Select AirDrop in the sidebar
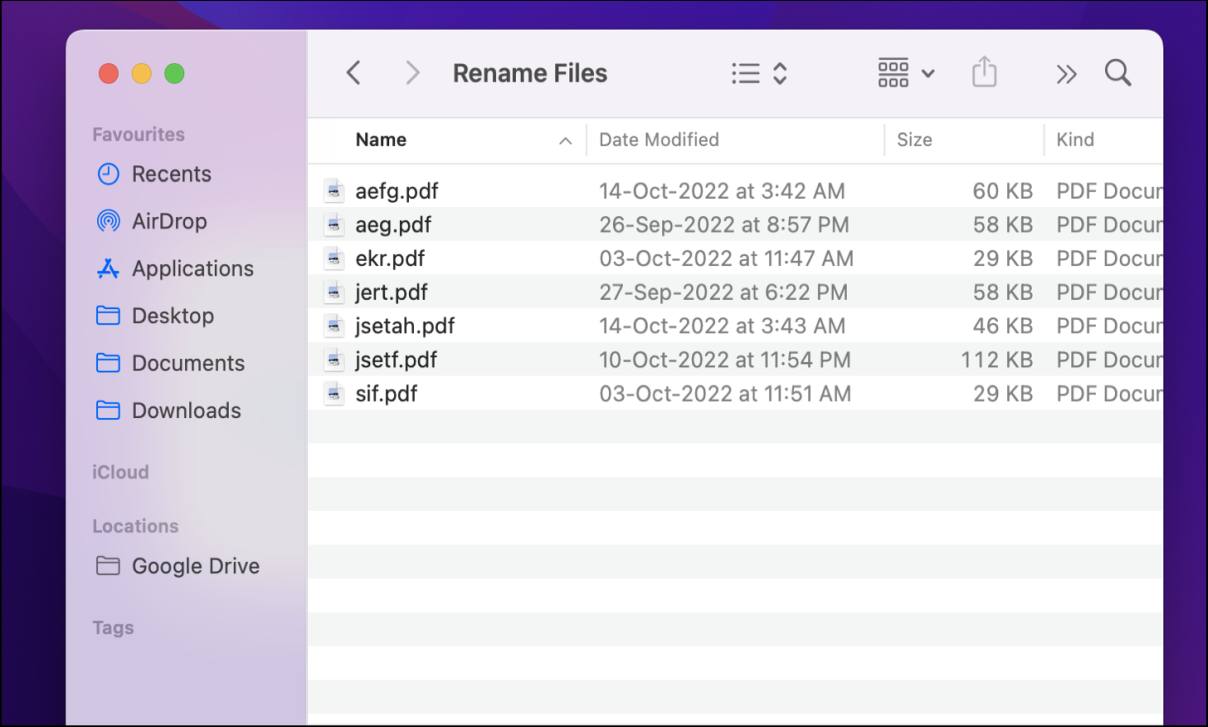The height and width of the screenshot is (727, 1208). [x=168, y=221]
